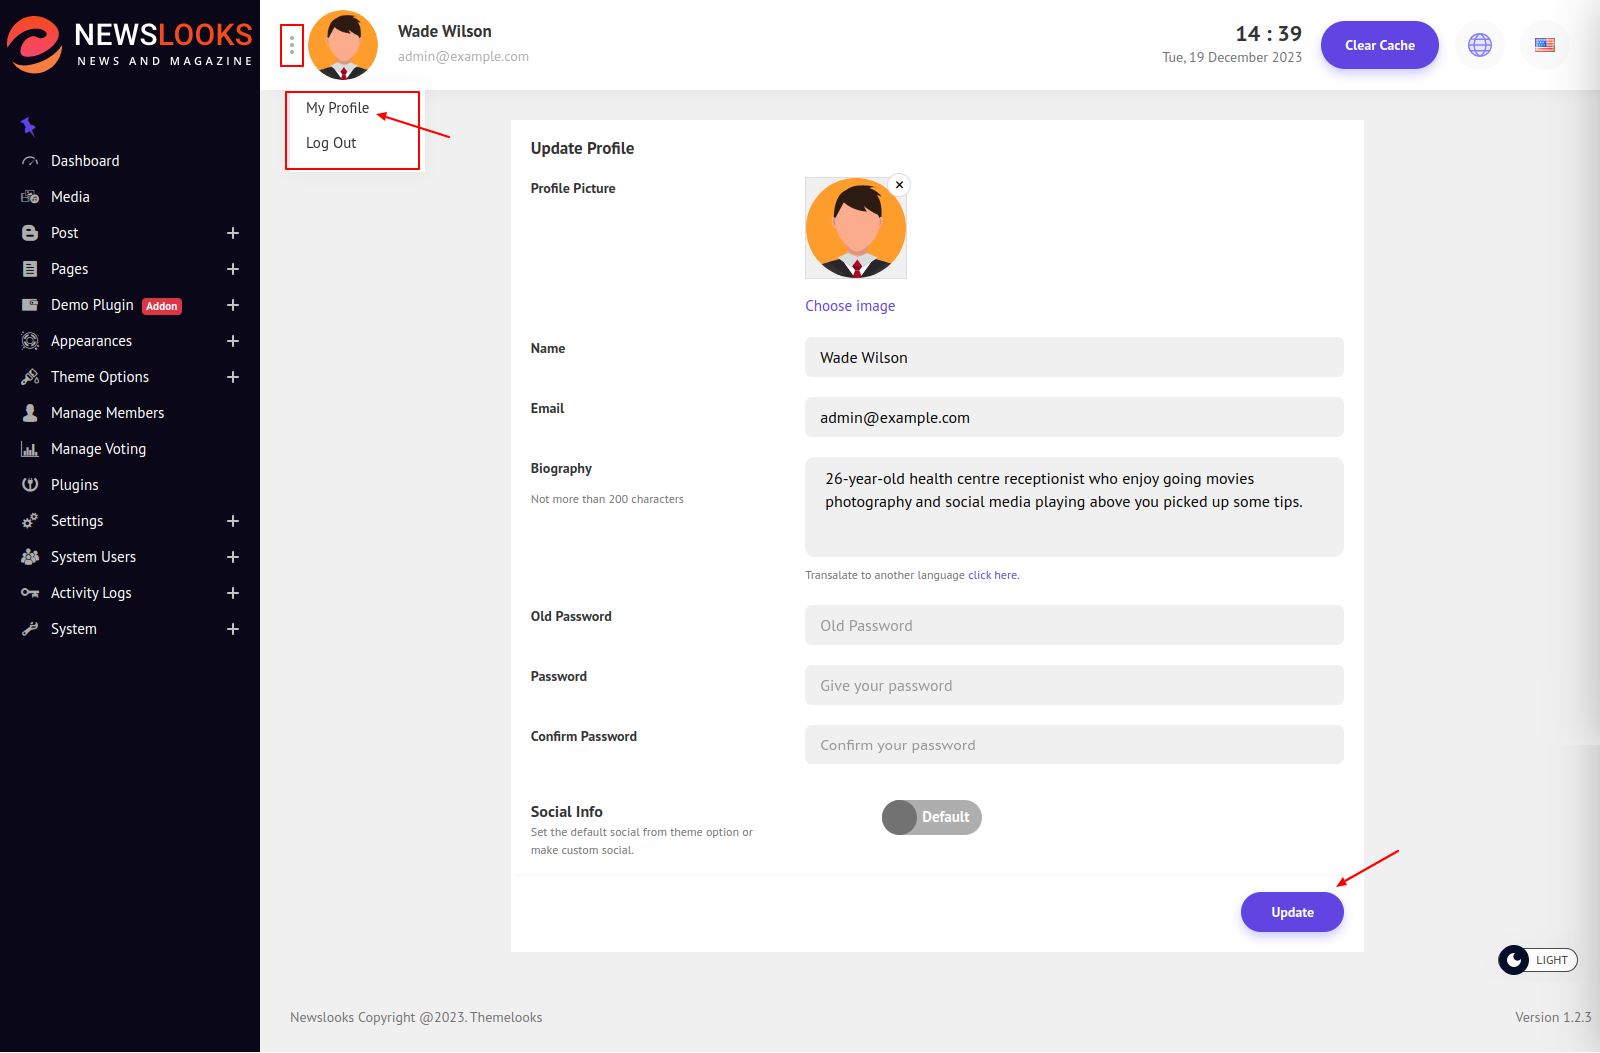Expand the Activity Logs submenu

[233, 593]
